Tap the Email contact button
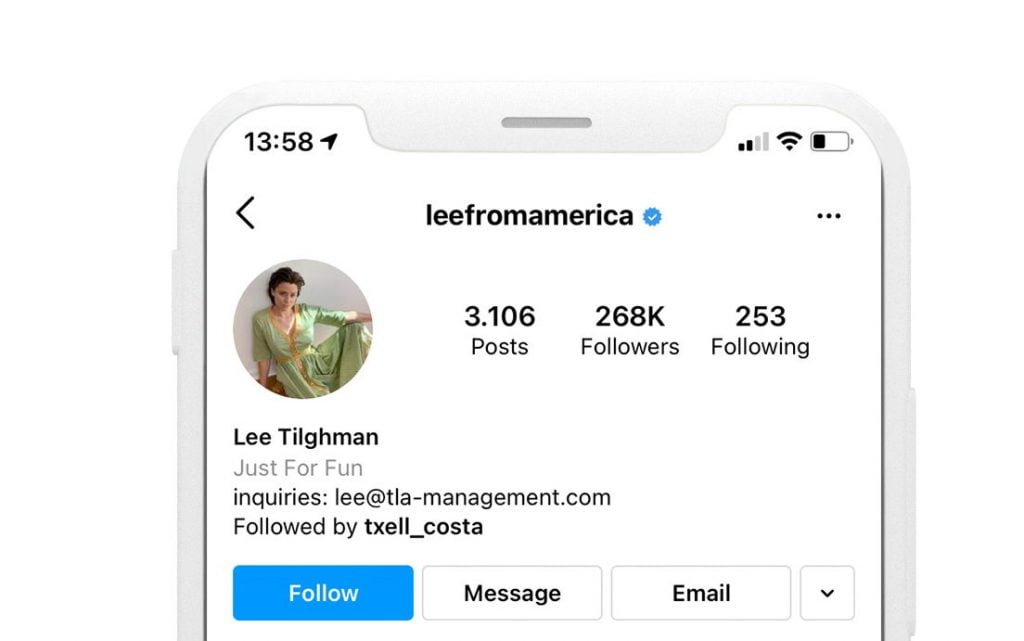1024x641 pixels. (700, 592)
